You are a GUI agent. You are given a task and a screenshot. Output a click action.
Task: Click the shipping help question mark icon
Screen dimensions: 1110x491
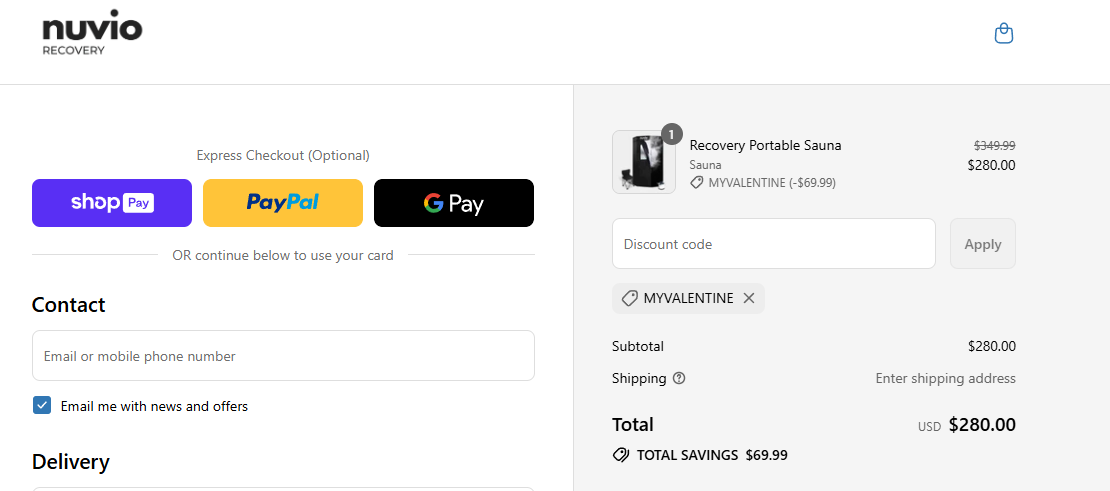(x=679, y=379)
